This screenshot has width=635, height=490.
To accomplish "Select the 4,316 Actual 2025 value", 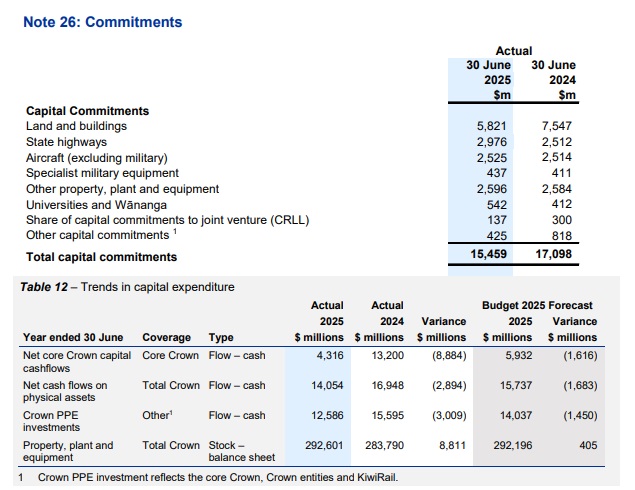I will [x=330, y=356].
